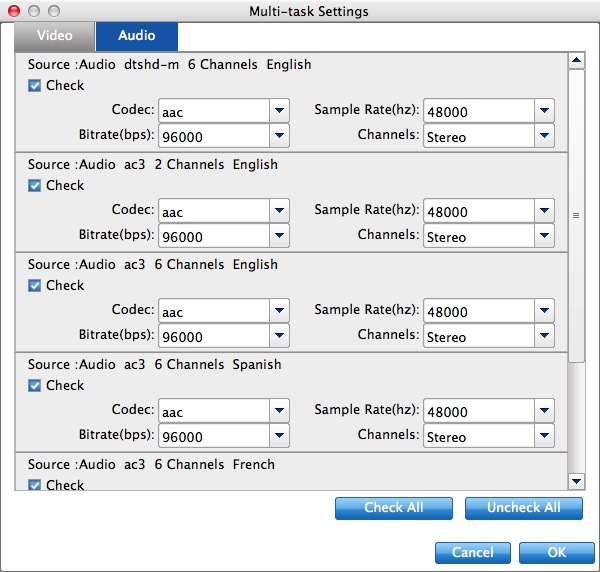600x572 pixels.
Task: Disable the ac3 6 Channels Spanish track
Action: (35, 386)
